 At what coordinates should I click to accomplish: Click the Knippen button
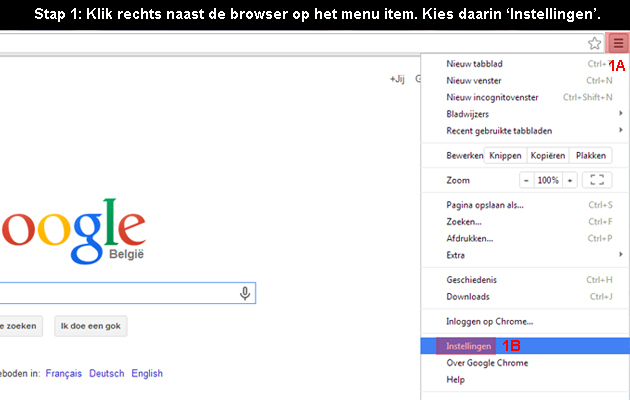click(x=505, y=155)
